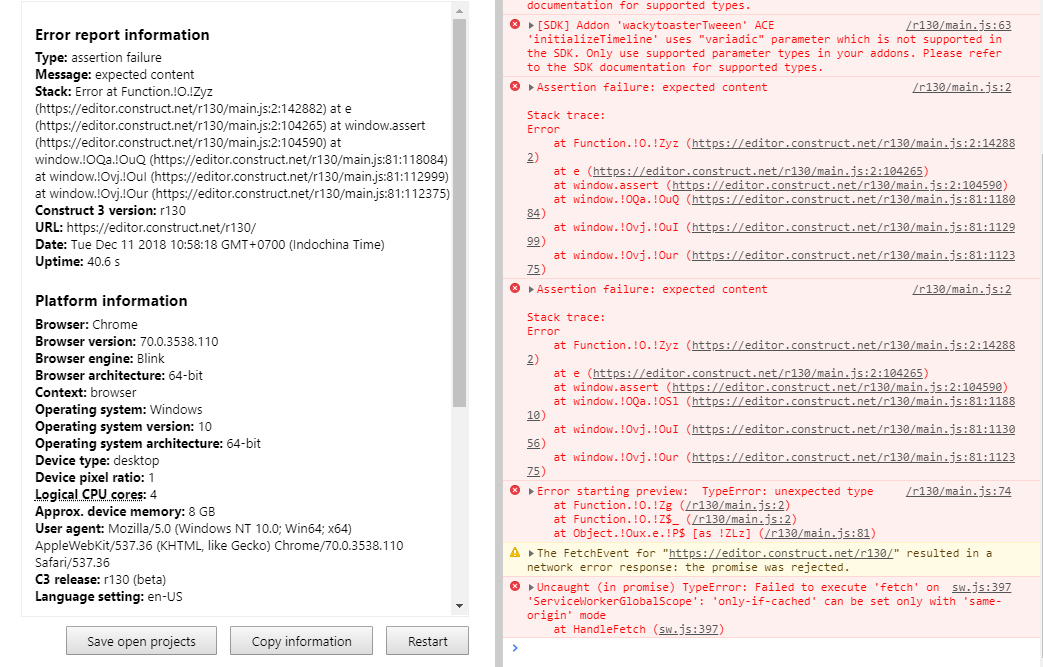This screenshot has height=667, width=1043.
Task: Open the sw.js:397 source link at right
Action: 981,587
